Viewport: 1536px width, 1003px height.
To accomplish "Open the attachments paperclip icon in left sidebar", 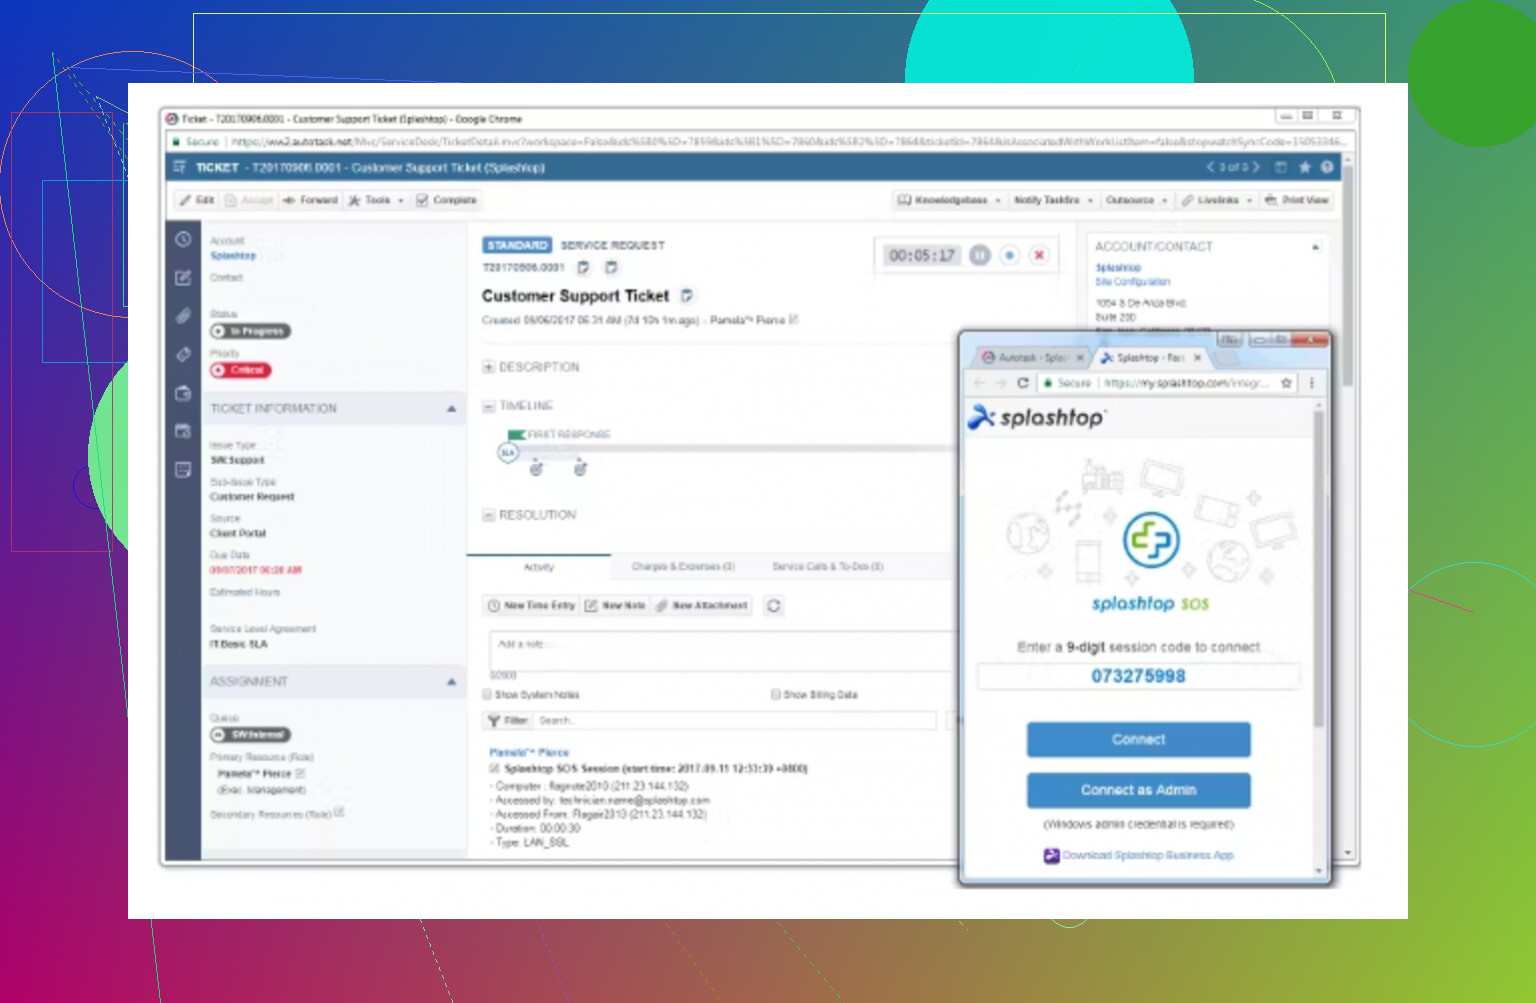I will point(183,316).
